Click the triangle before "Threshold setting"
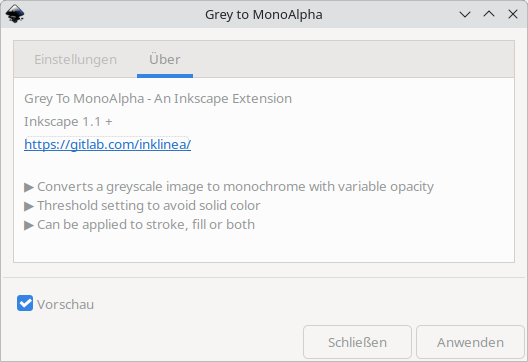 coord(29,206)
